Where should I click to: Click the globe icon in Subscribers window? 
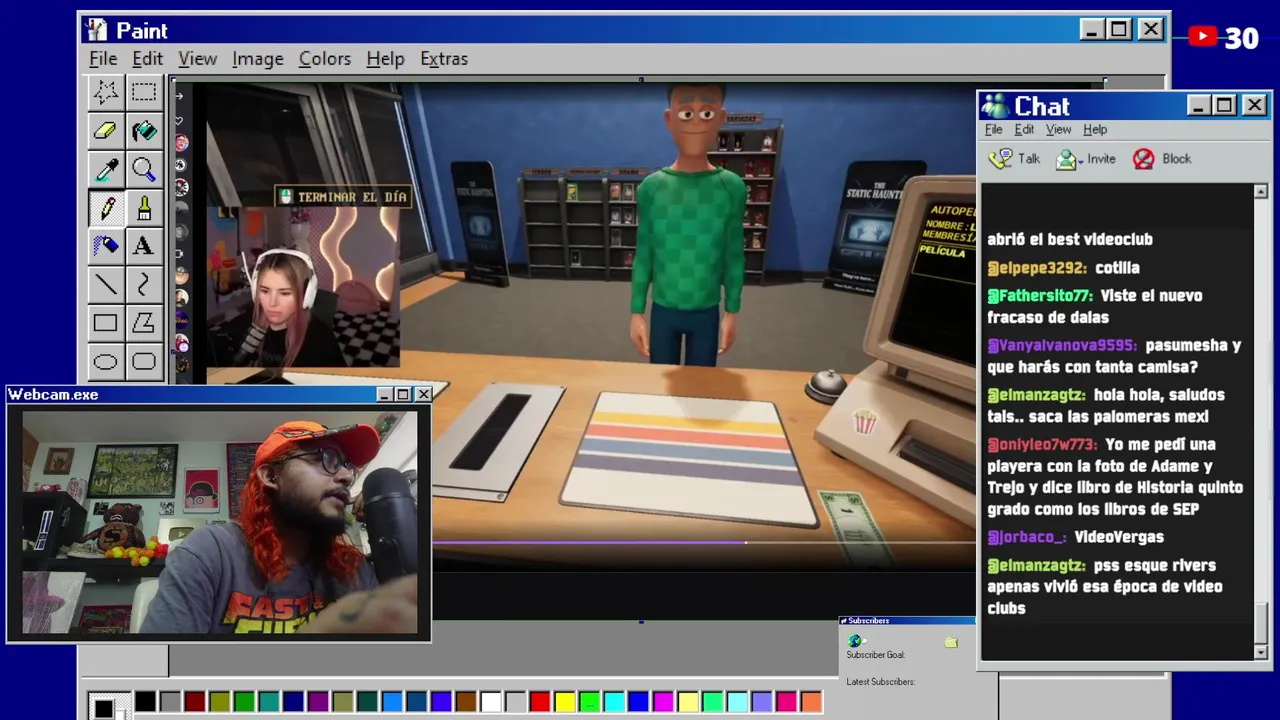[x=854, y=641]
